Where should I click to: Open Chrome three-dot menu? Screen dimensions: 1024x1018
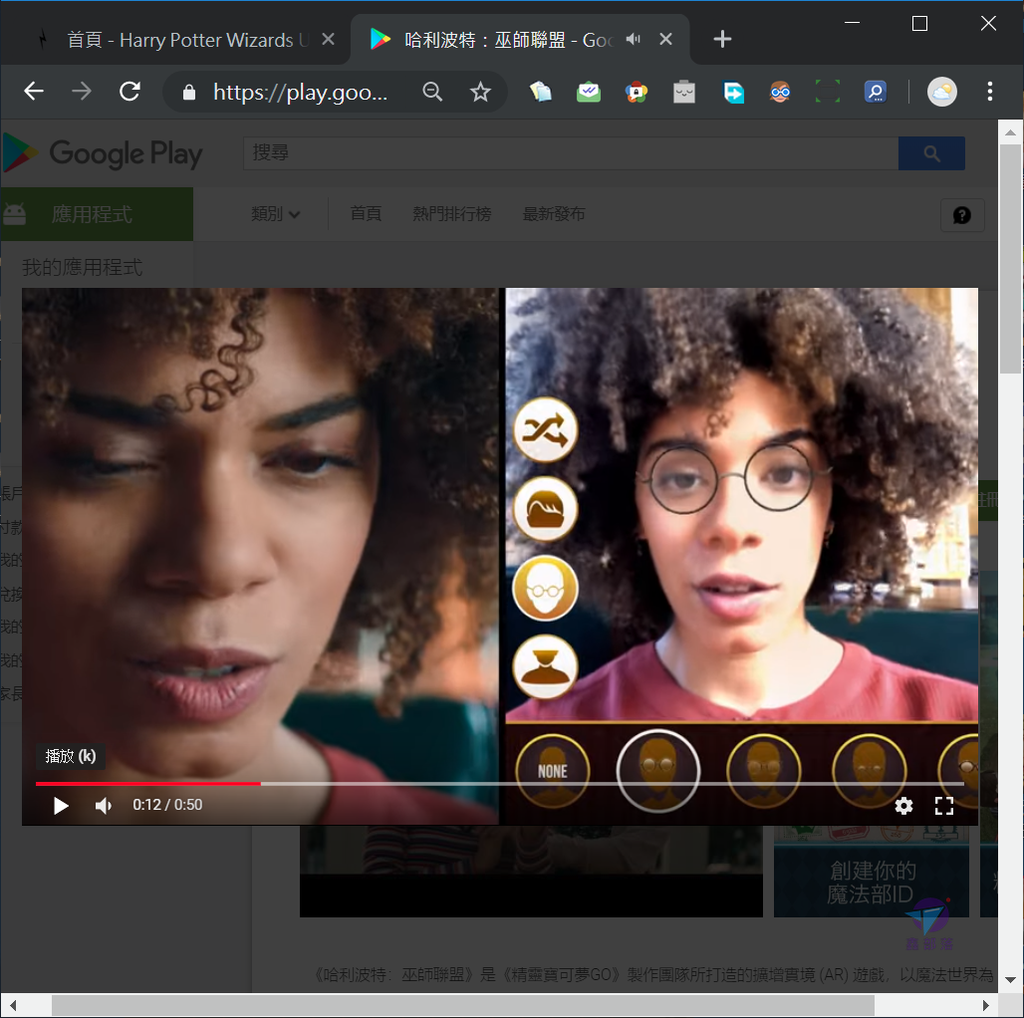[990, 91]
